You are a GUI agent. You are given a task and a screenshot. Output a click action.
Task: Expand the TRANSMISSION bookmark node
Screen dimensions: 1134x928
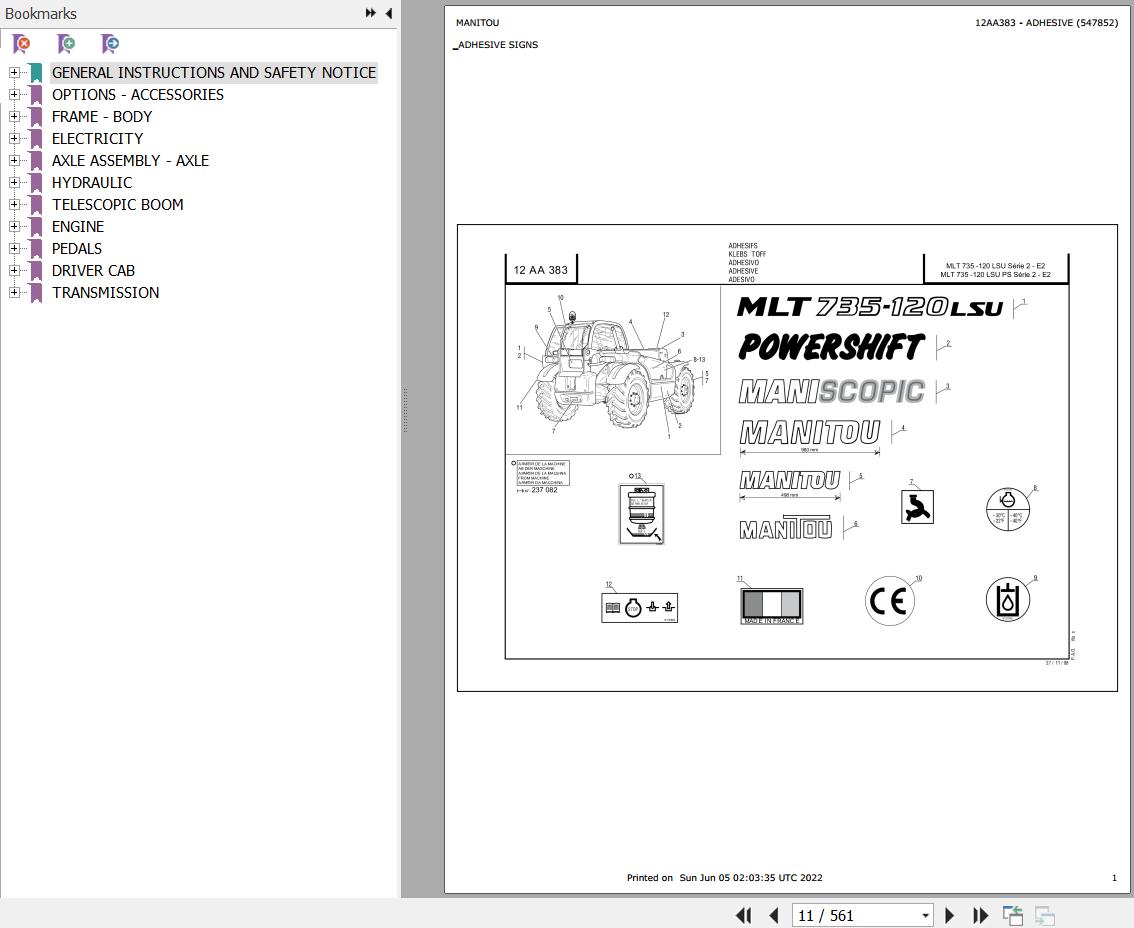pyautogui.click(x=14, y=292)
